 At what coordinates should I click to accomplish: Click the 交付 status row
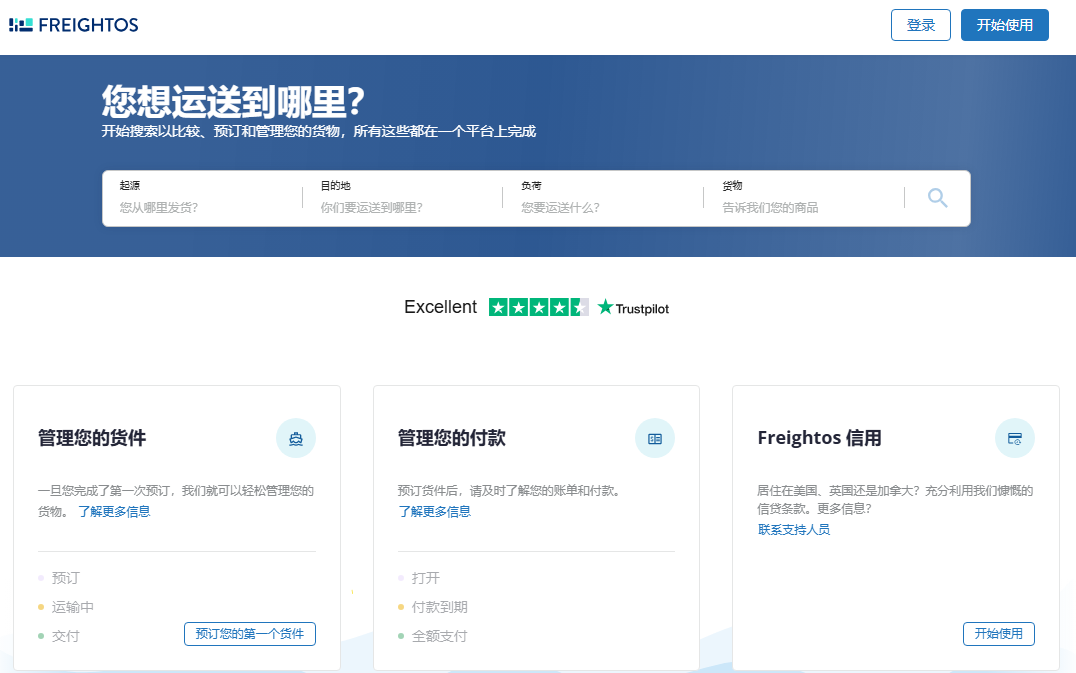point(59,636)
